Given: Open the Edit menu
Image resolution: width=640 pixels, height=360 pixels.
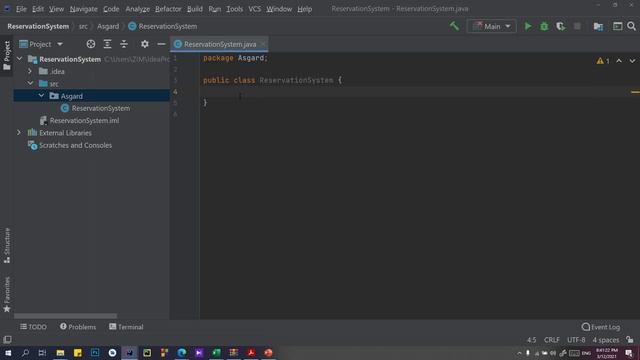Looking at the screenshot, I should (x=38, y=9).
